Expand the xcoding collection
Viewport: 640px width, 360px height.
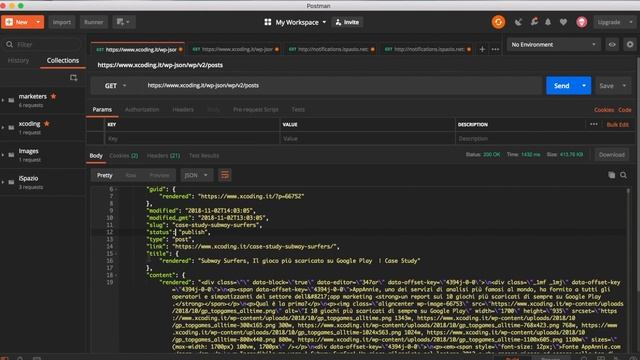coord(3,127)
